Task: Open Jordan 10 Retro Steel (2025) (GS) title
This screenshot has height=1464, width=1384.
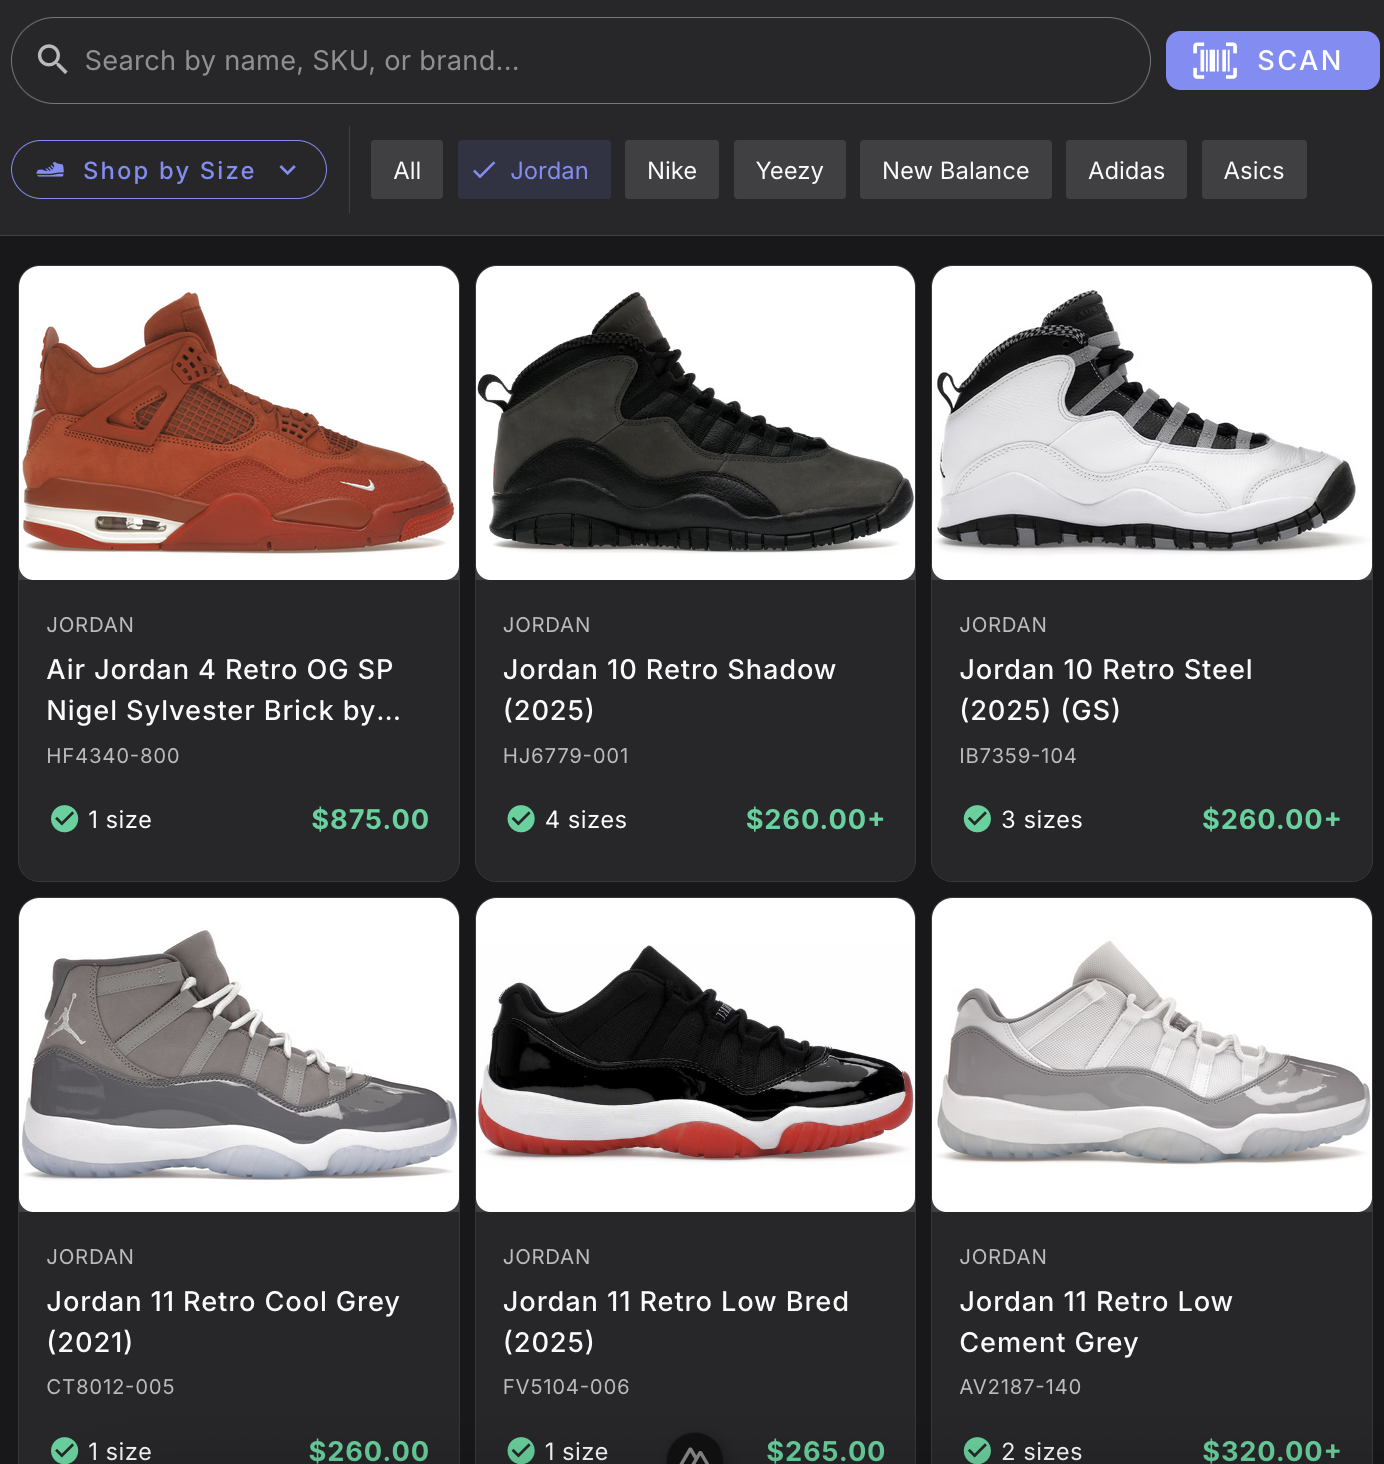Action: (1106, 690)
